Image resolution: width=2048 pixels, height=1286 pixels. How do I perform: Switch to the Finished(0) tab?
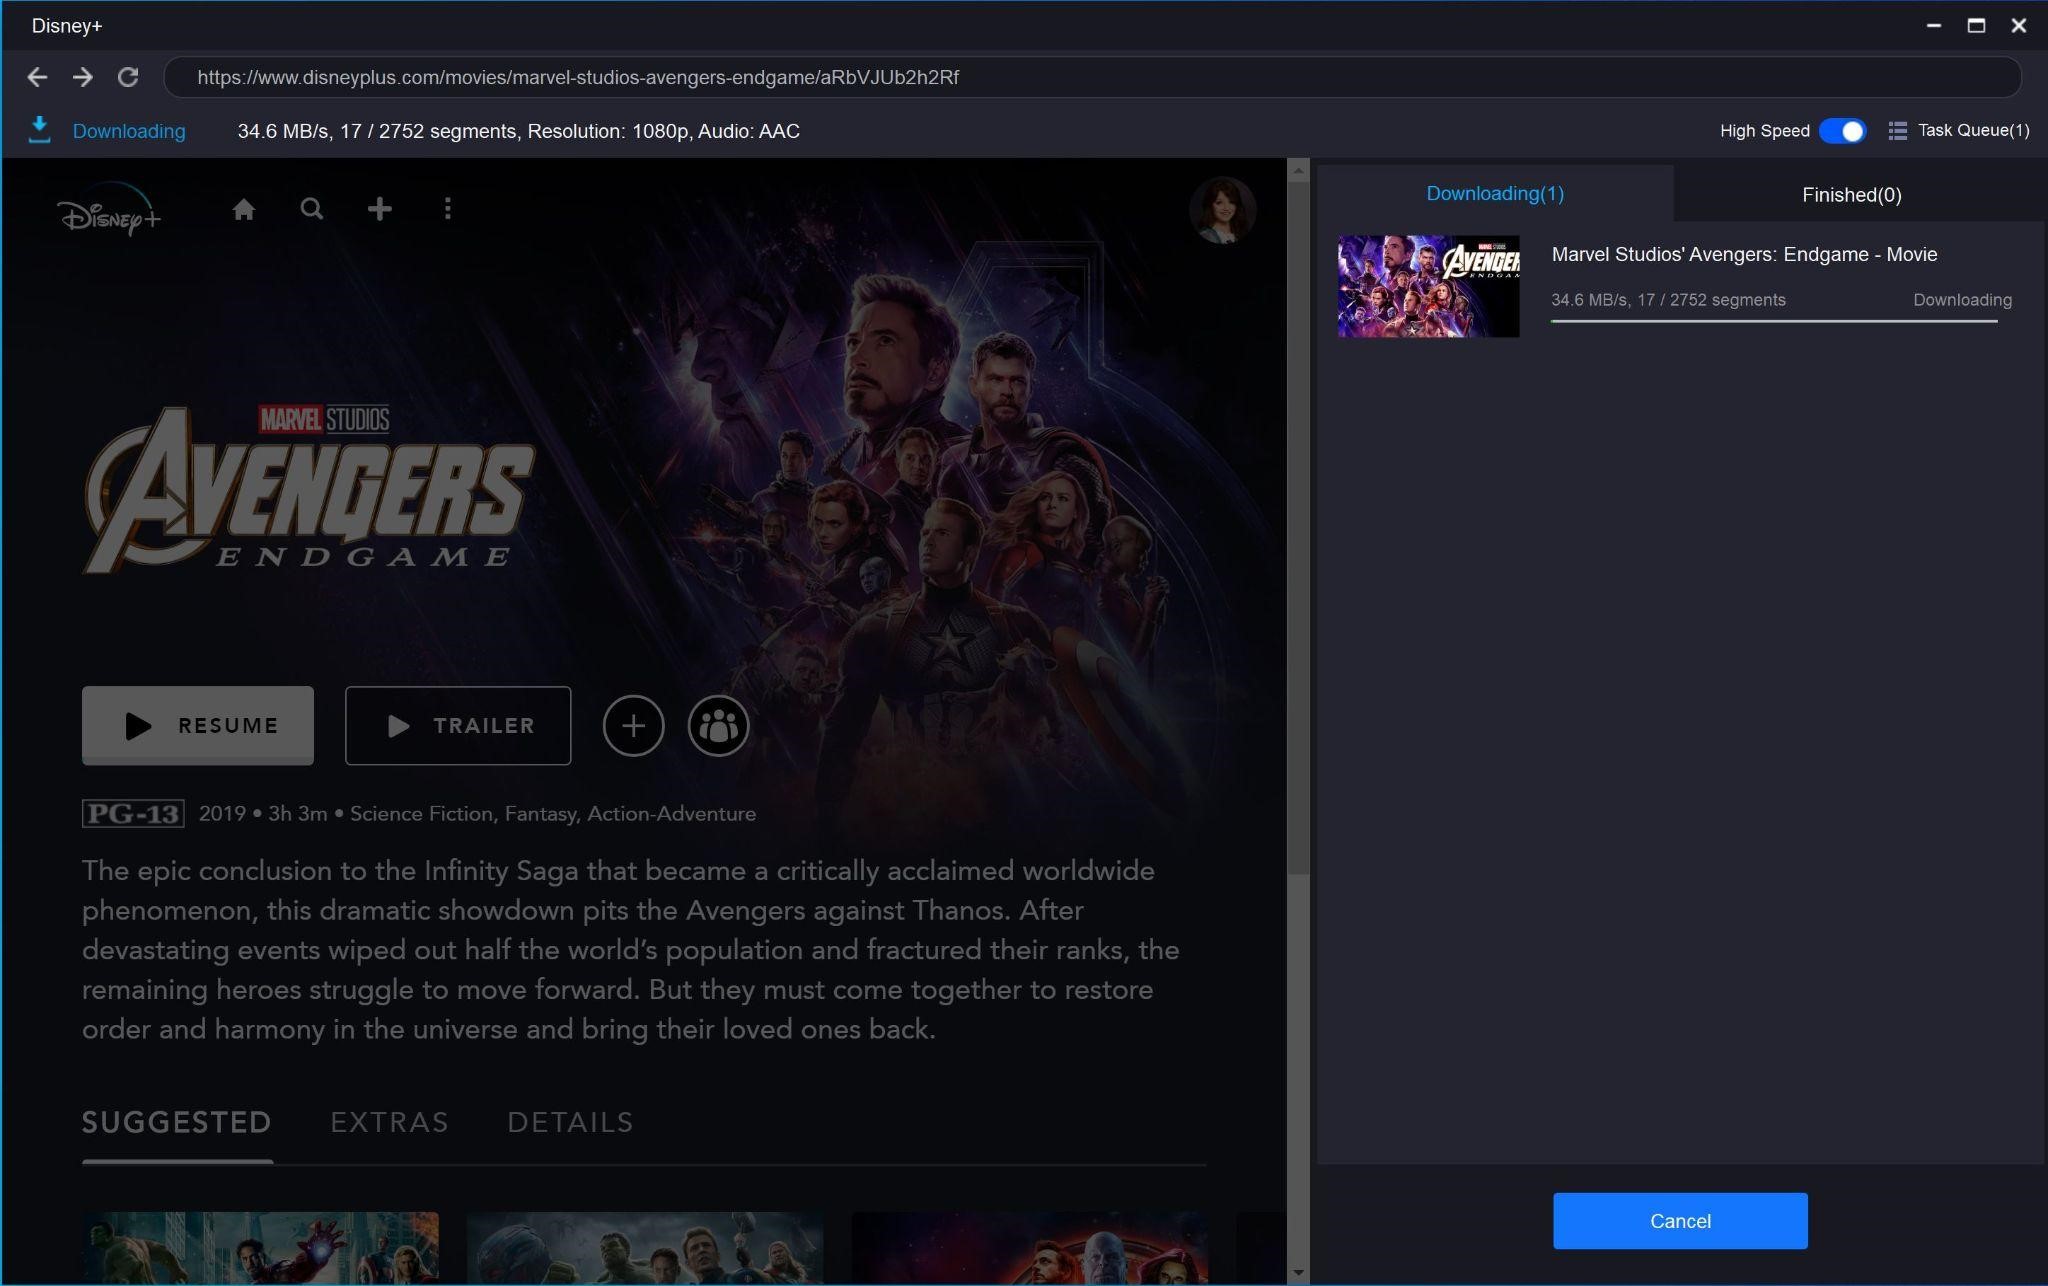pos(1852,195)
